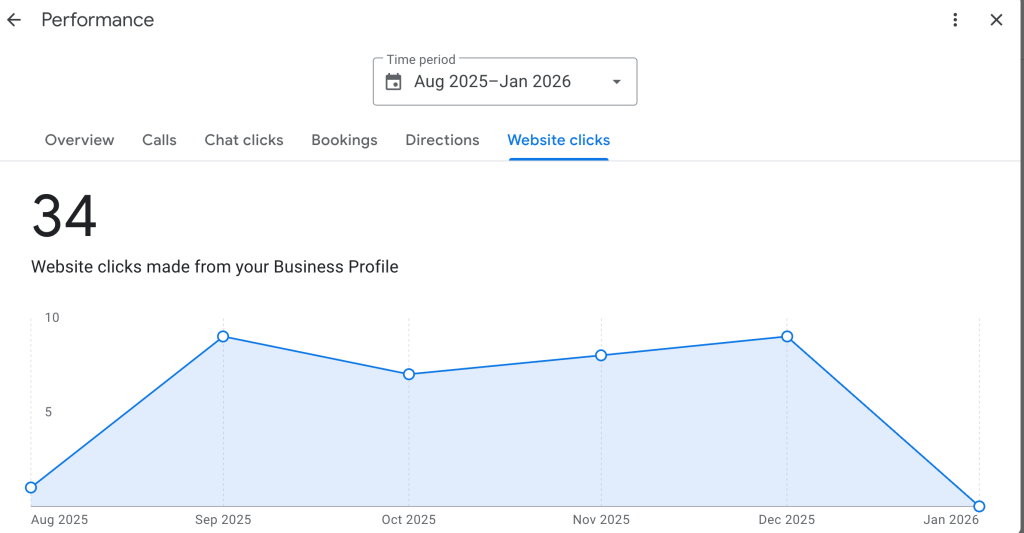
Task: Switch to the Overview tab
Action: tap(80, 140)
